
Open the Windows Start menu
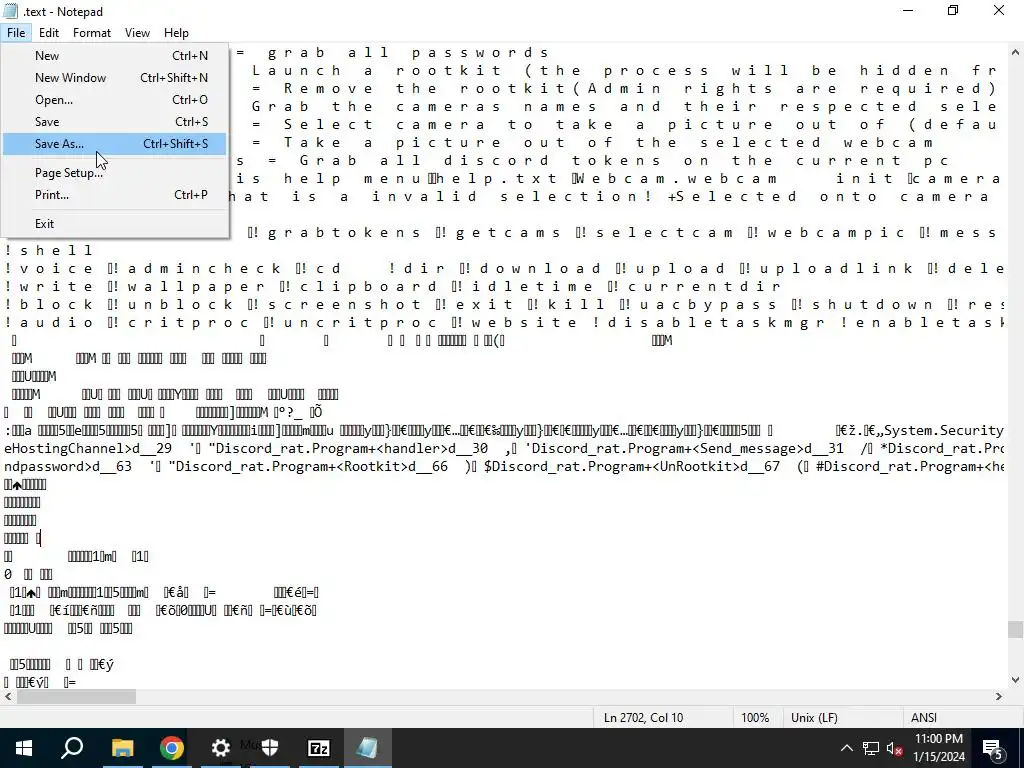pos(24,748)
